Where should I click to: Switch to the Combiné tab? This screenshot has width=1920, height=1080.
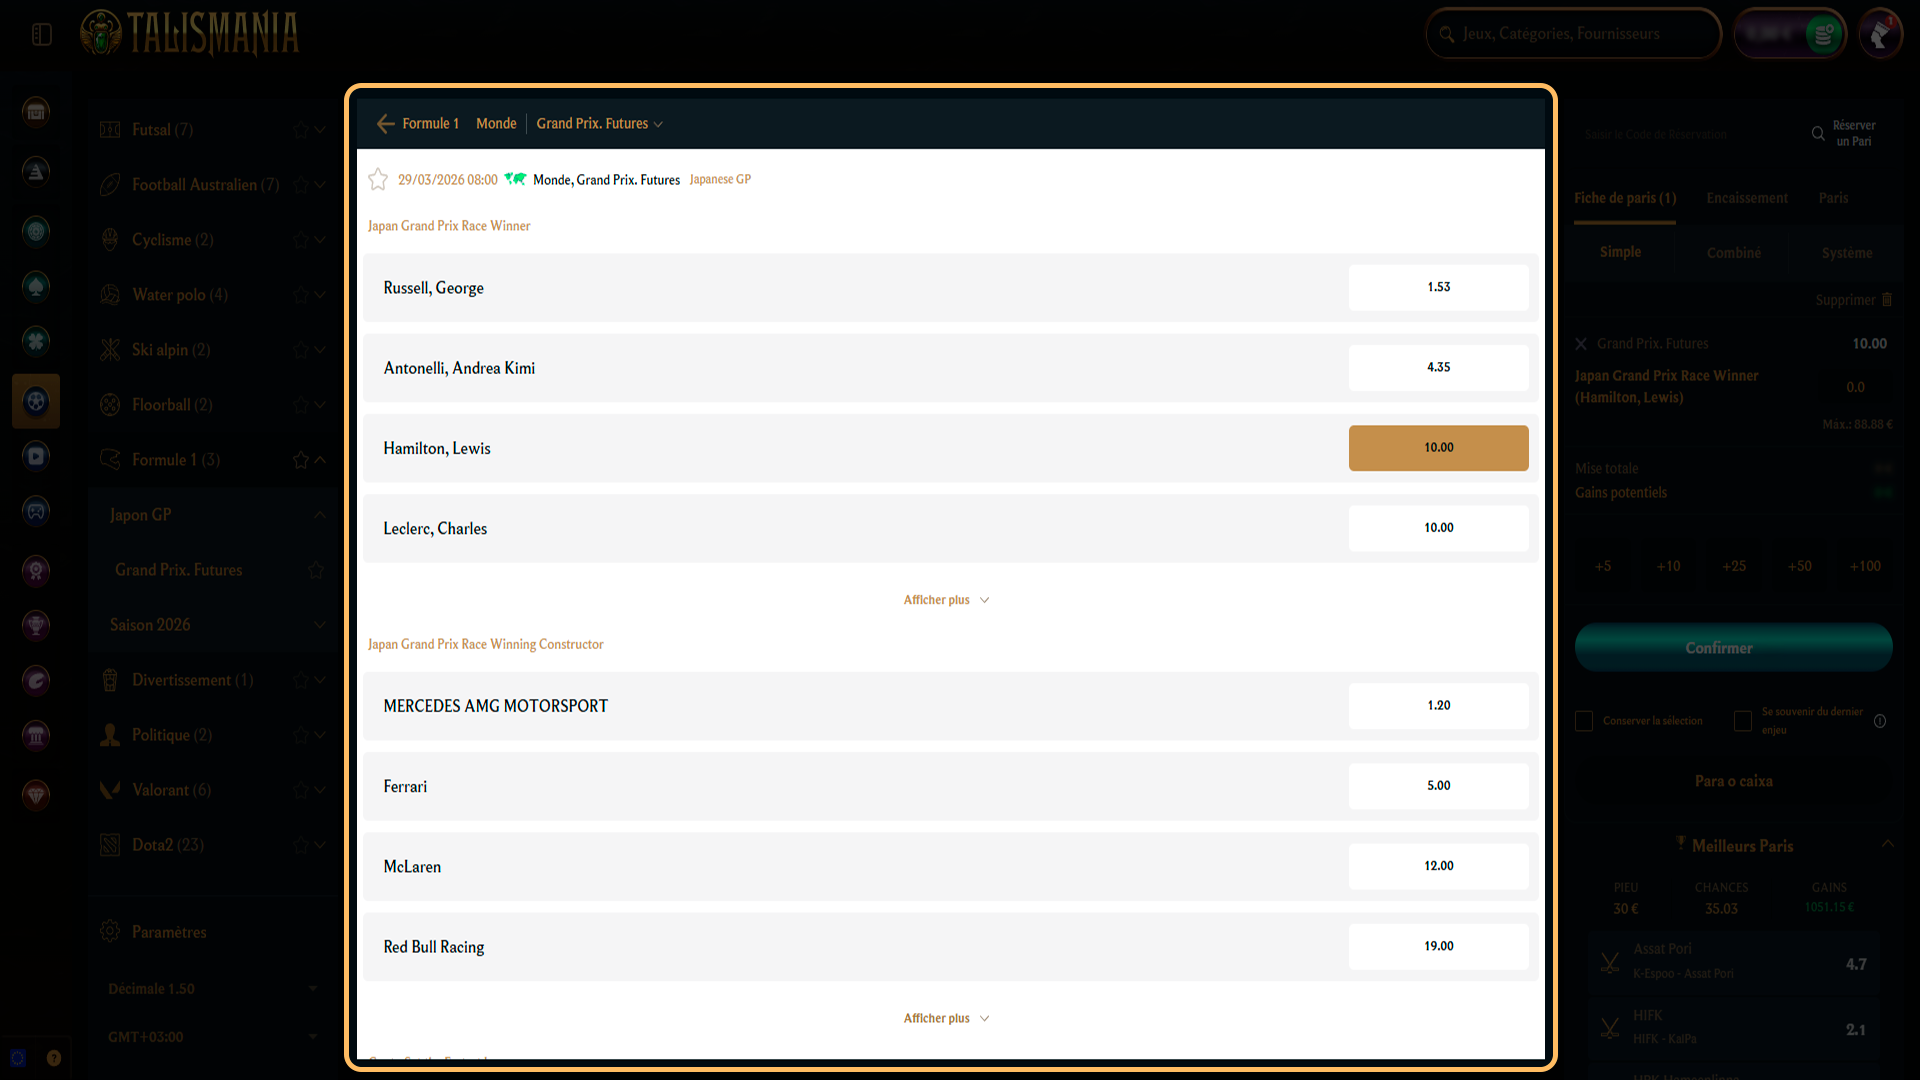coord(1733,252)
